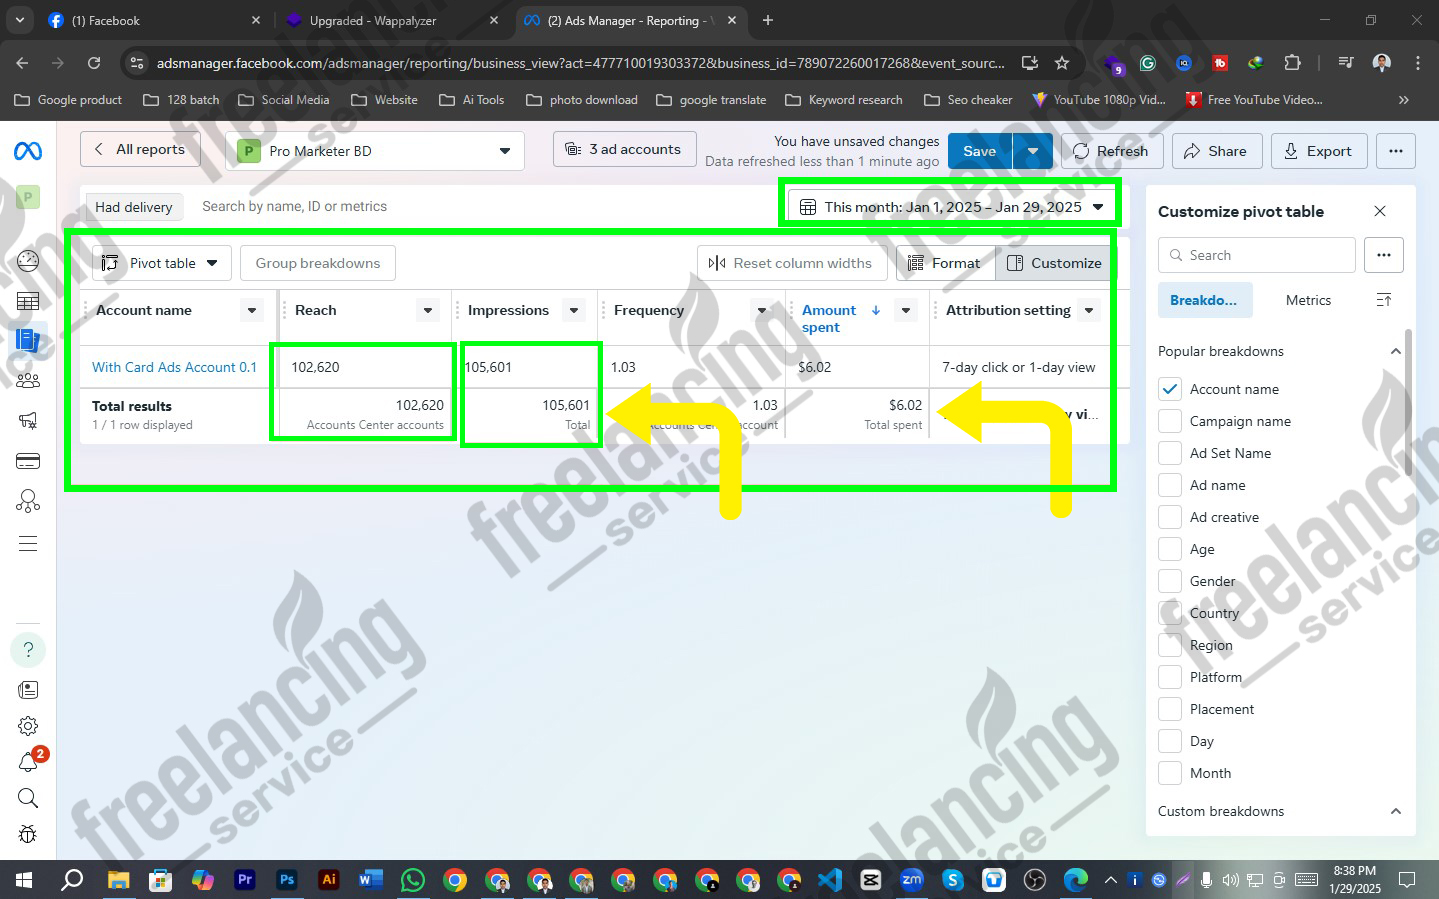Click the Export button
The height and width of the screenshot is (899, 1439).
[1318, 151]
